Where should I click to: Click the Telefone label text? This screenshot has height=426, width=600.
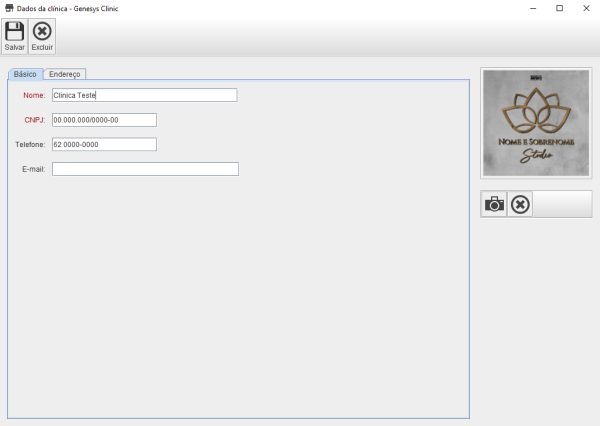tap(30, 144)
